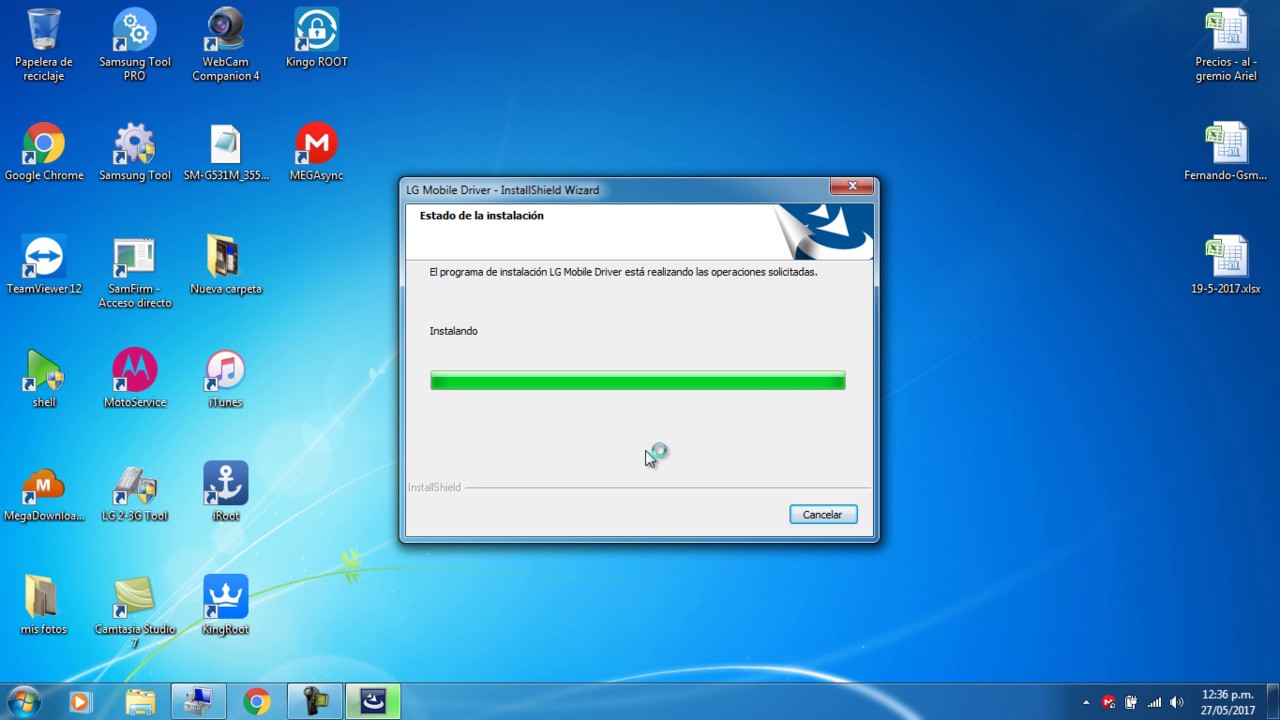Launch Chrome from the taskbar
Screen dimensions: 1280x720
(257, 702)
